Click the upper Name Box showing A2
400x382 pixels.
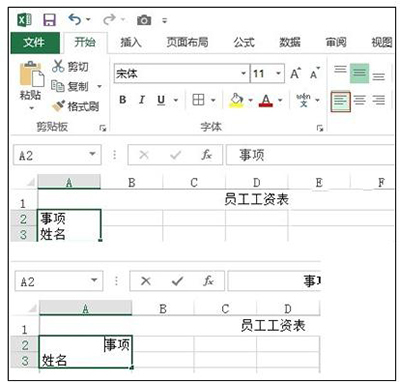(x=57, y=155)
